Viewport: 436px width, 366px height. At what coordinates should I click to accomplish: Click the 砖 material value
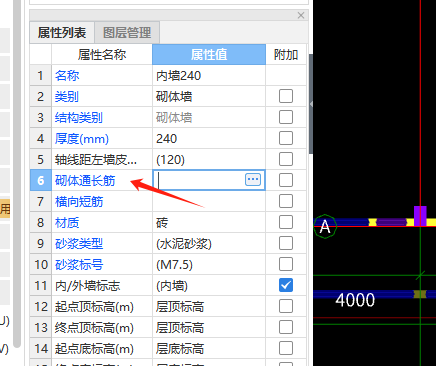pos(162,223)
